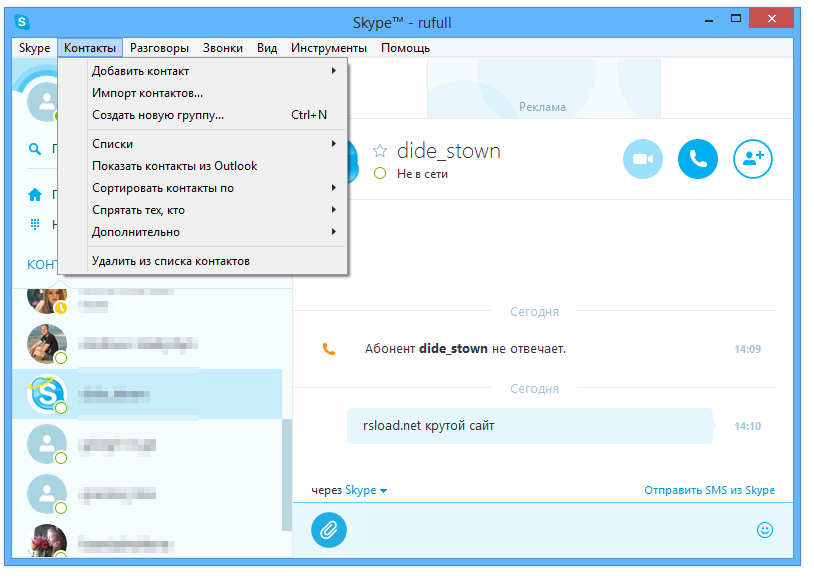Image resolution: width=814 pixels, height=581 pixels.
Task: Click the 14:10 message timestamp
Action: point(747,426)
